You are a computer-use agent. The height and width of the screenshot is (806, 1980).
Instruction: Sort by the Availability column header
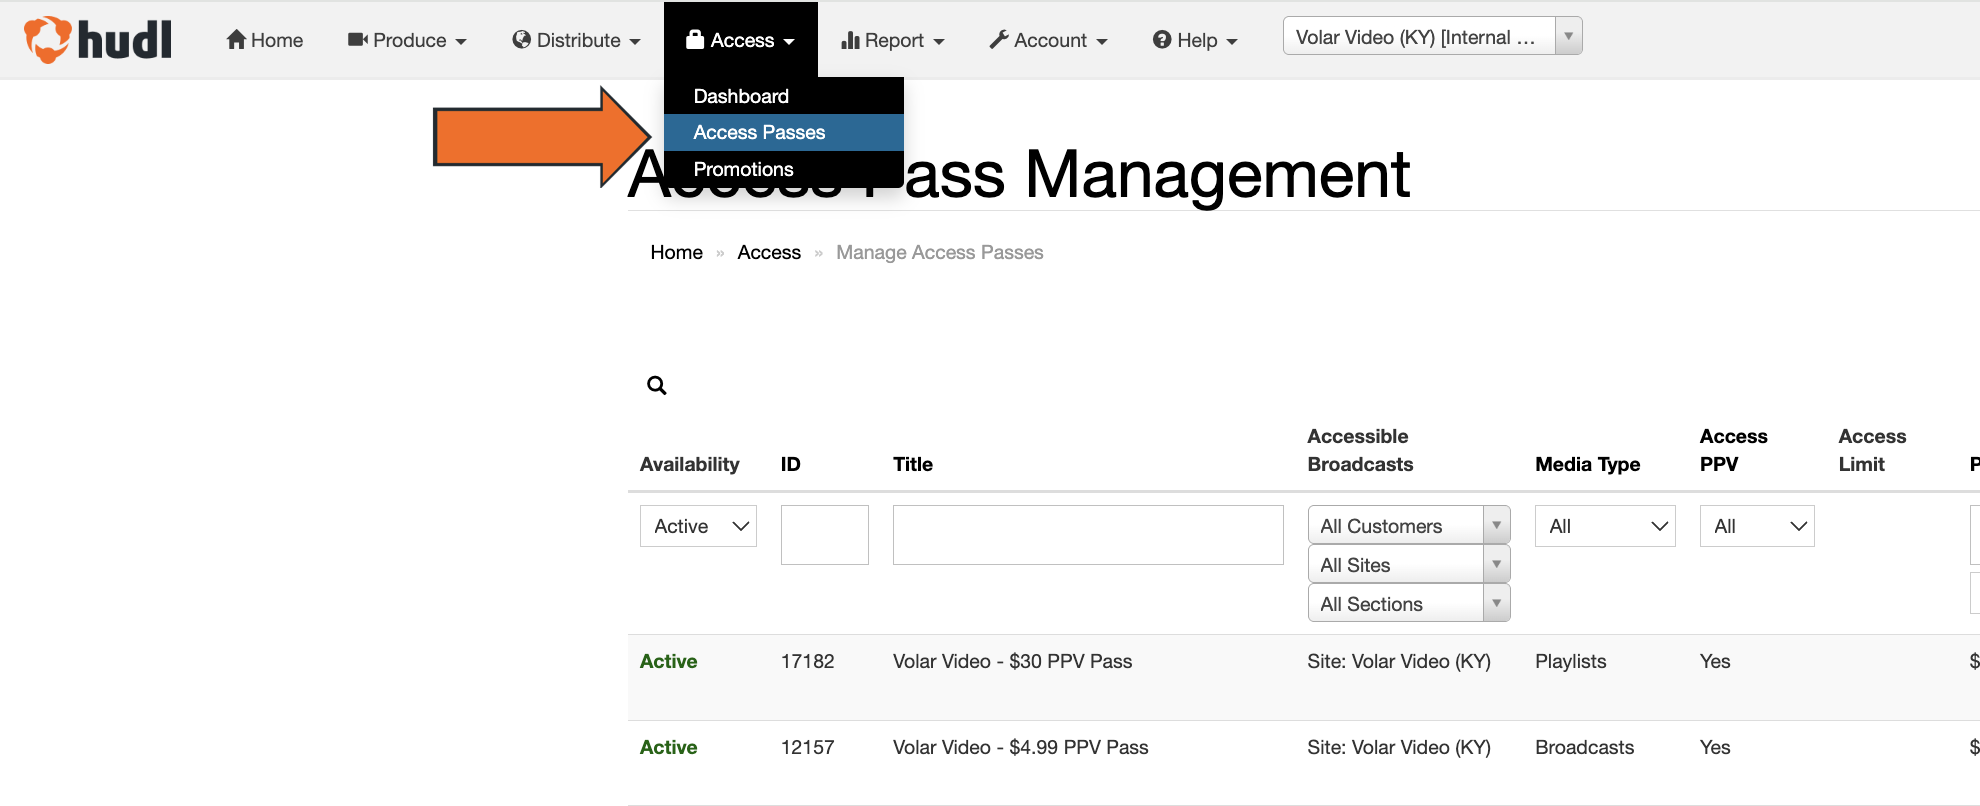point(690,464)
